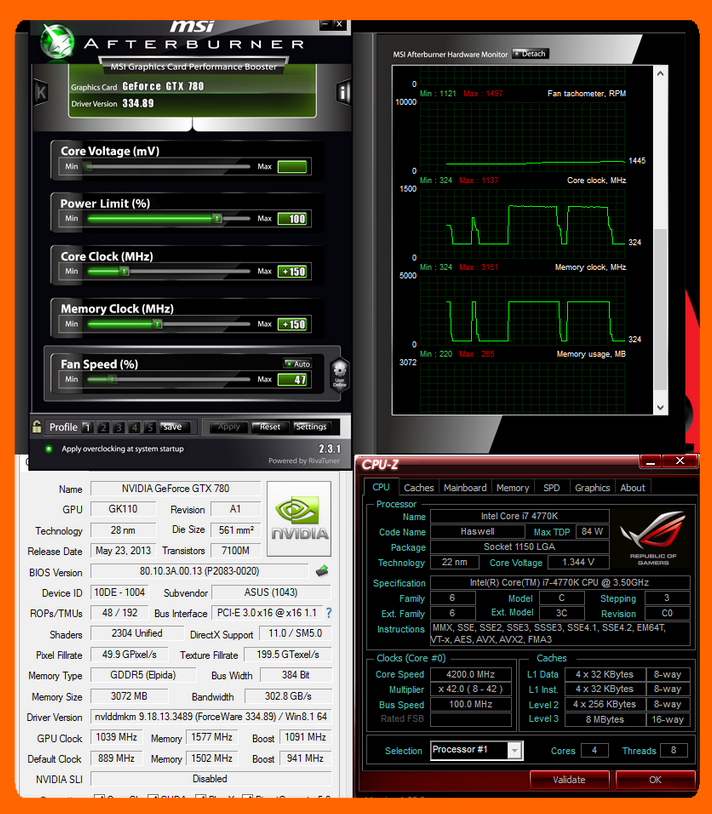
Task: Reset Afterburner settings to defaults
Action: click(x=270, y=427)
